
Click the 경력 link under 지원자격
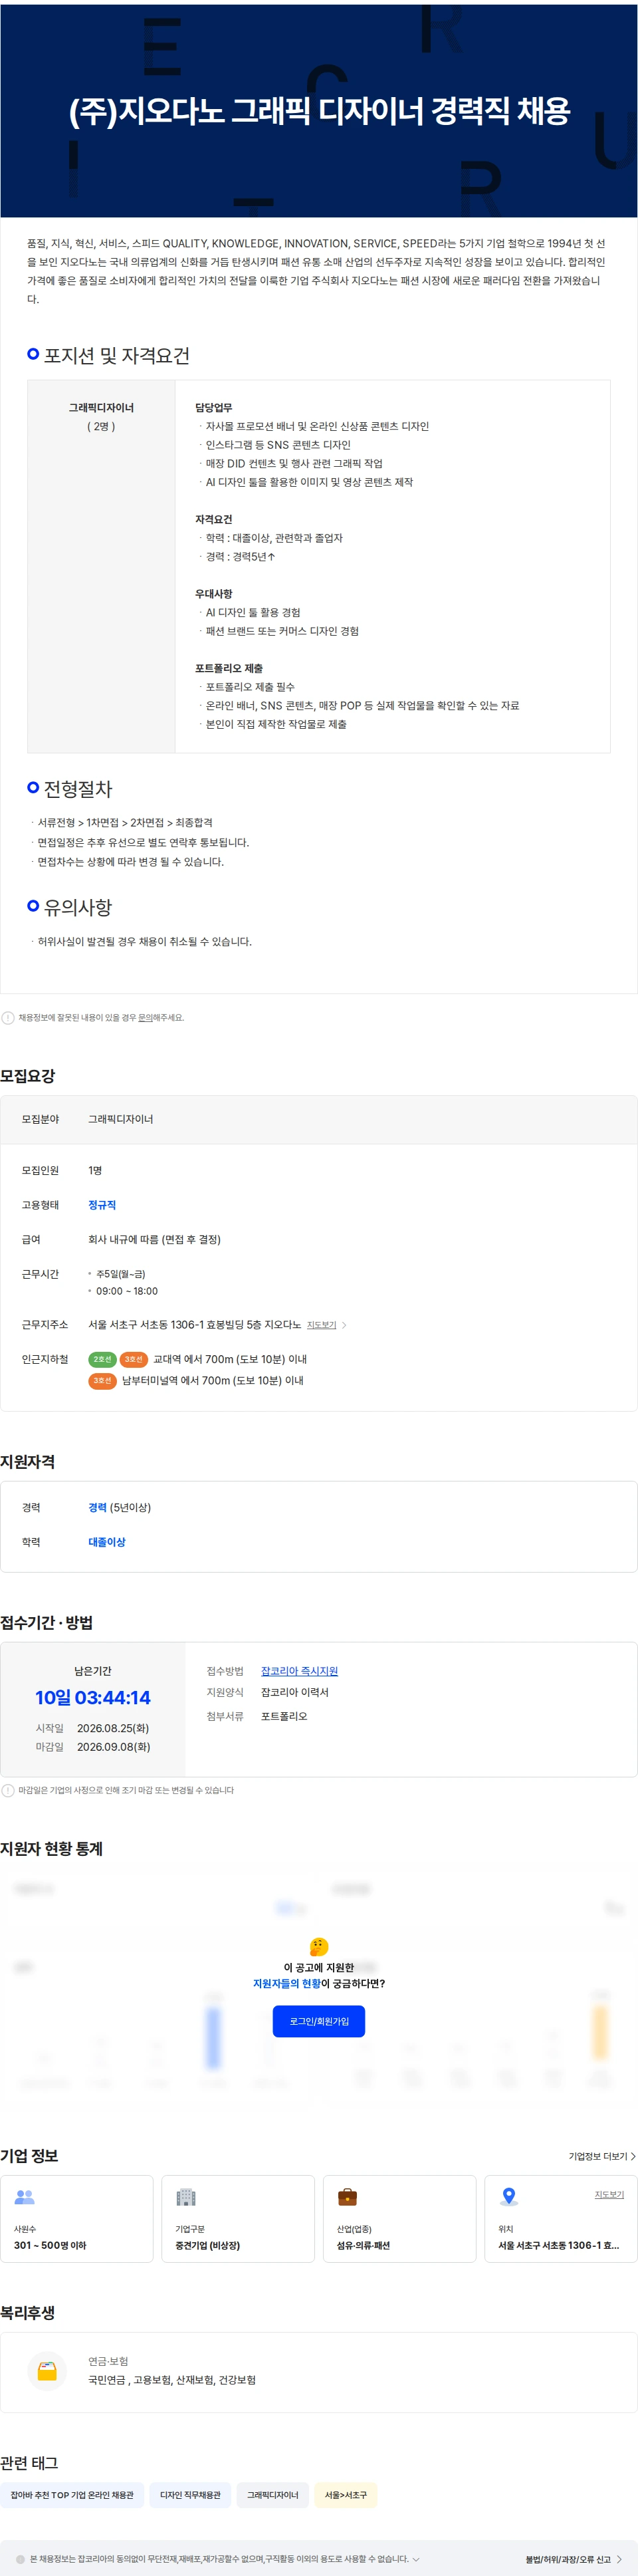[97, 1507]
